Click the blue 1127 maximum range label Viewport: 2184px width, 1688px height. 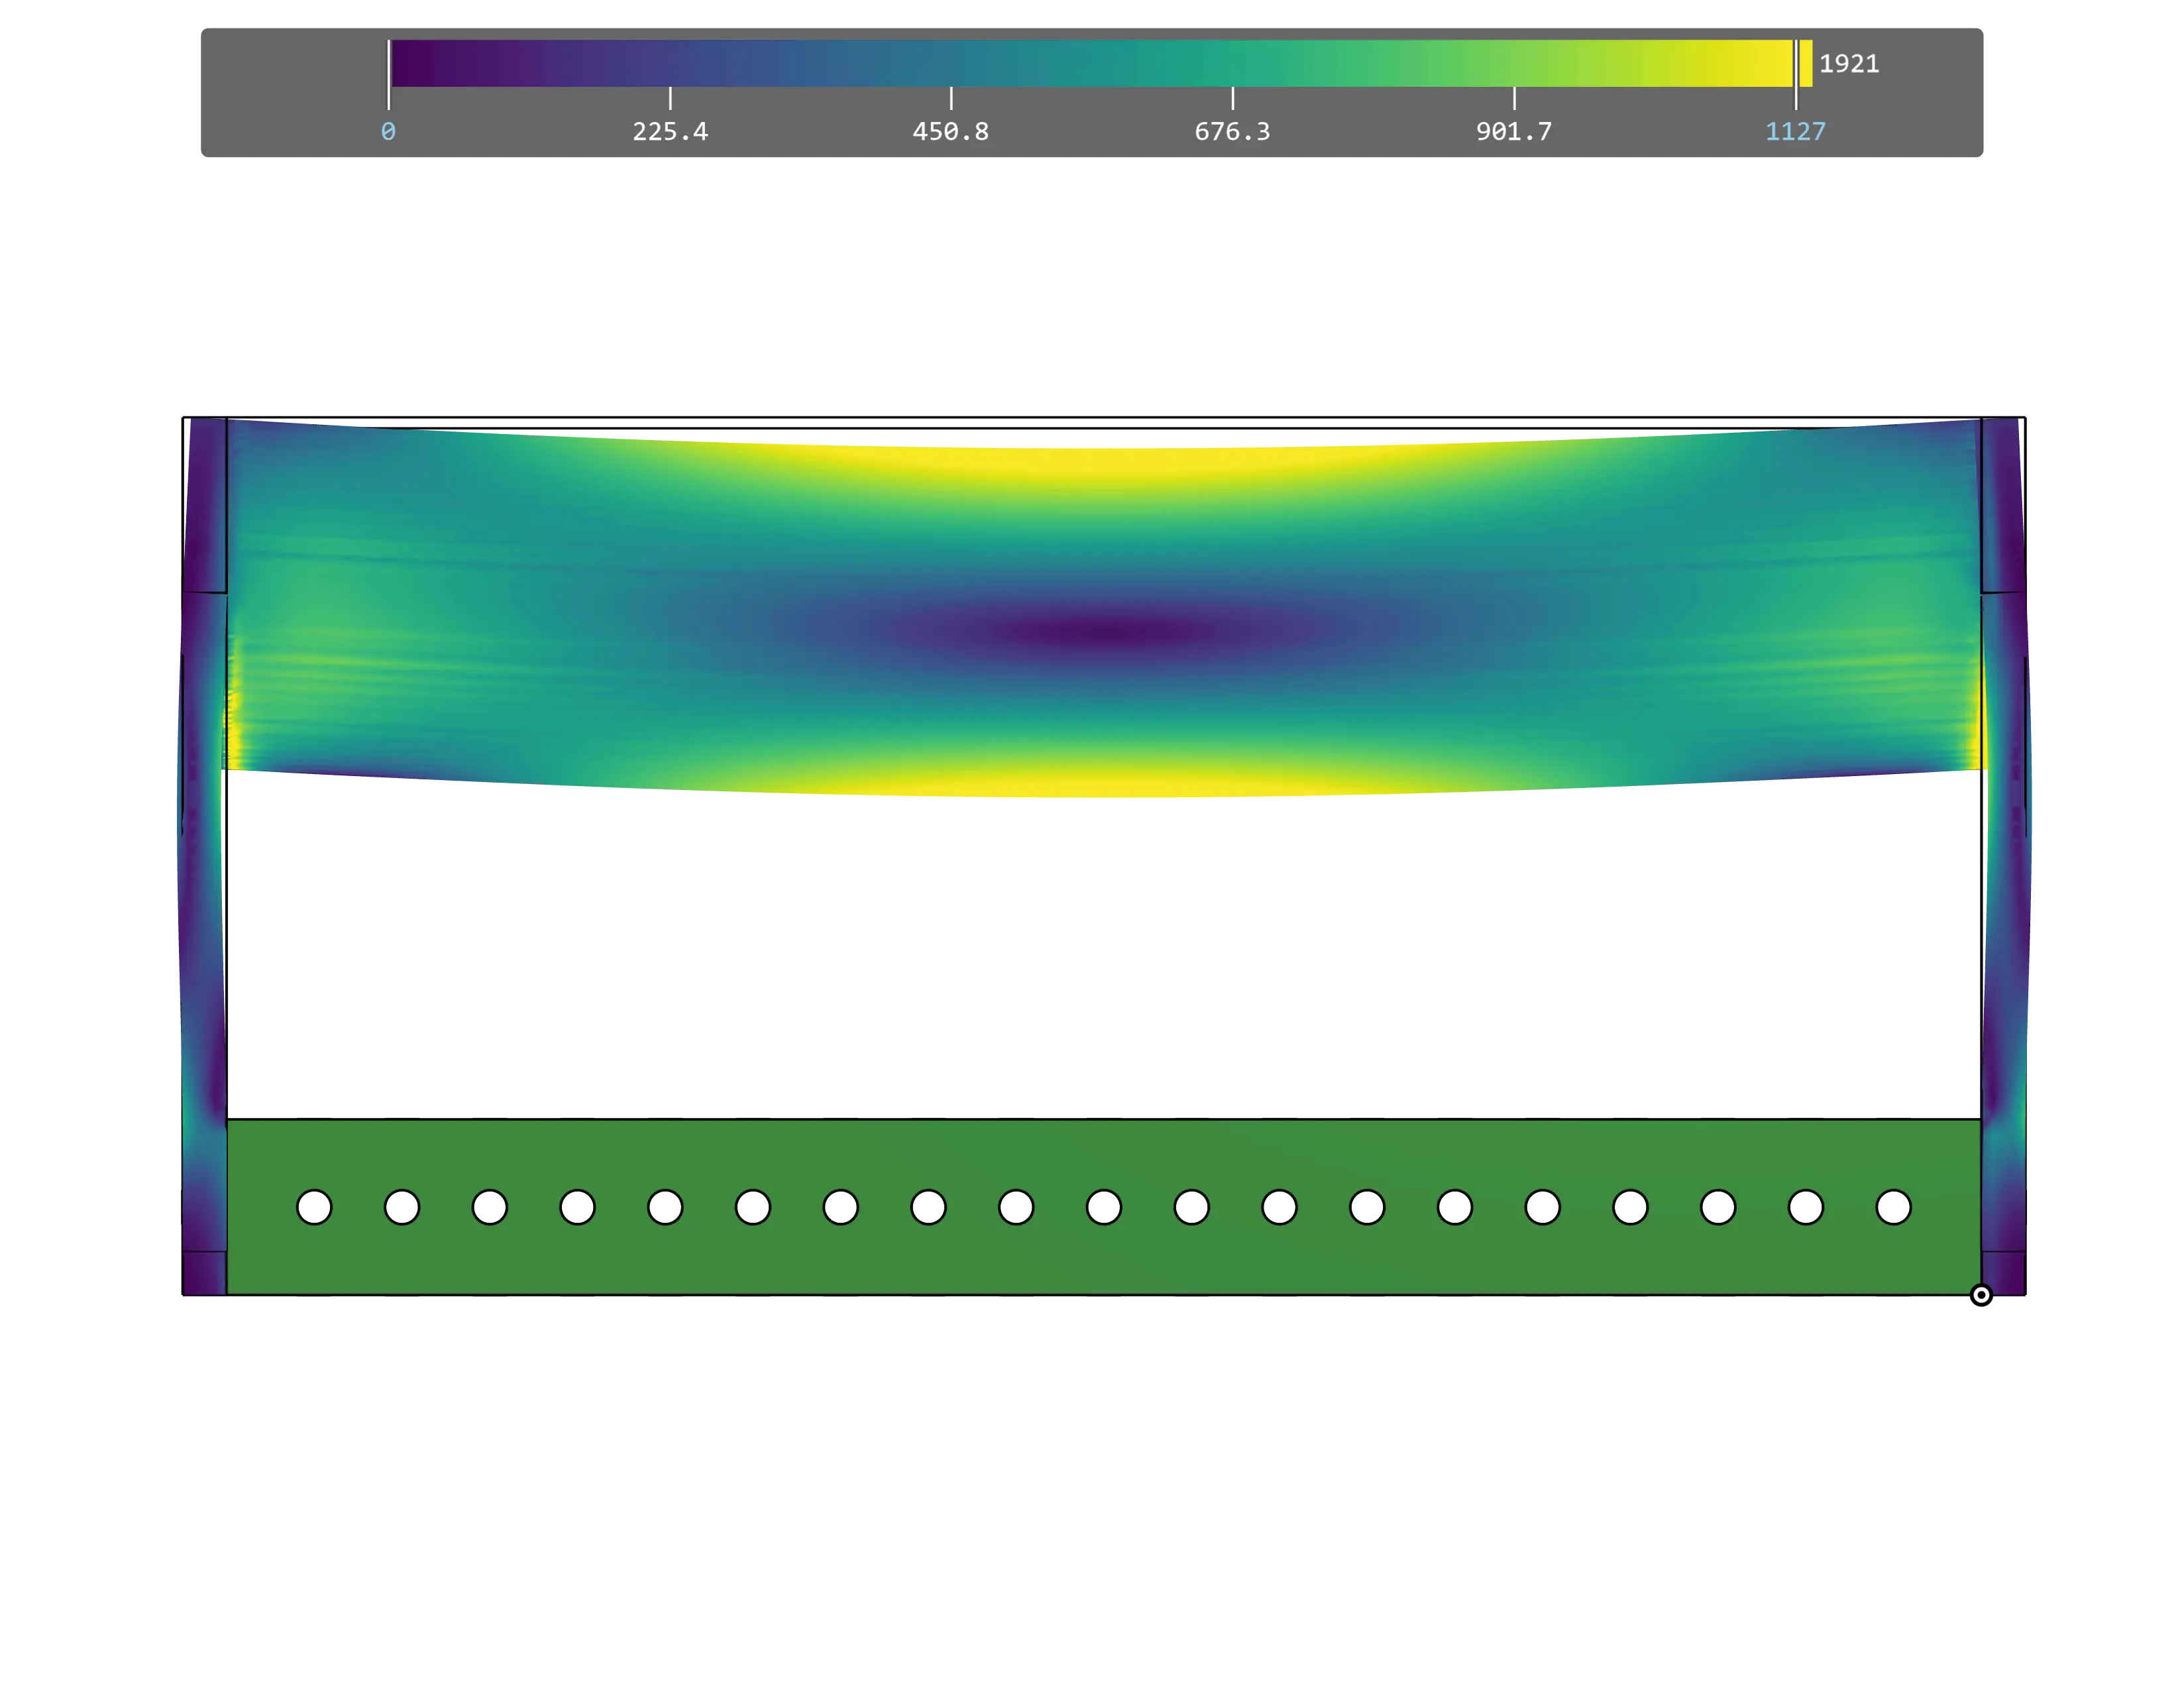point(1795,132)
